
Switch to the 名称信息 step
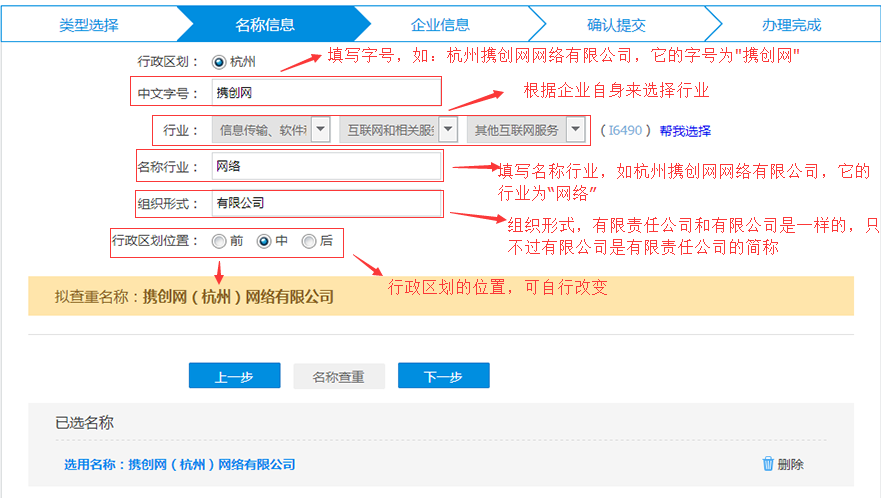264,24
